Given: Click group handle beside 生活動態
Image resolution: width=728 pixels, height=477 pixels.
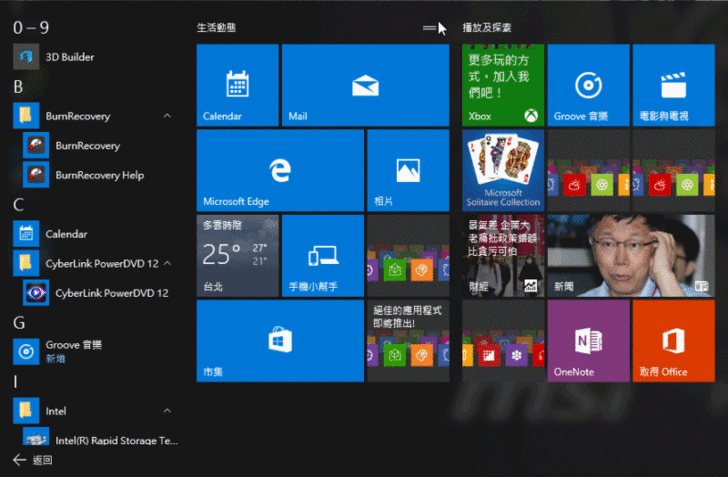Looking at the screenshot, I should tap(429, 28).
